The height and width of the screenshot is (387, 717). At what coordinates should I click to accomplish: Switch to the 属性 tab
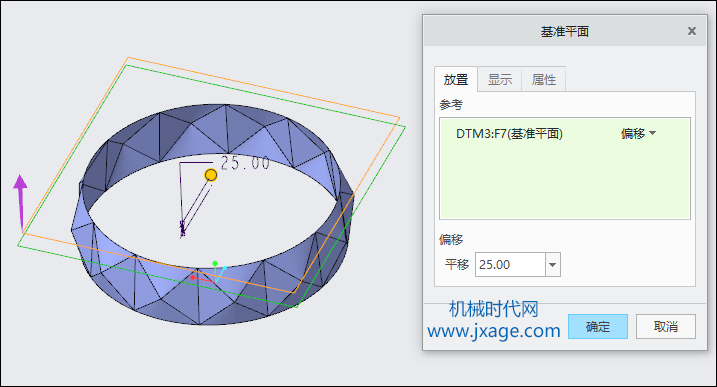(544, 80)
